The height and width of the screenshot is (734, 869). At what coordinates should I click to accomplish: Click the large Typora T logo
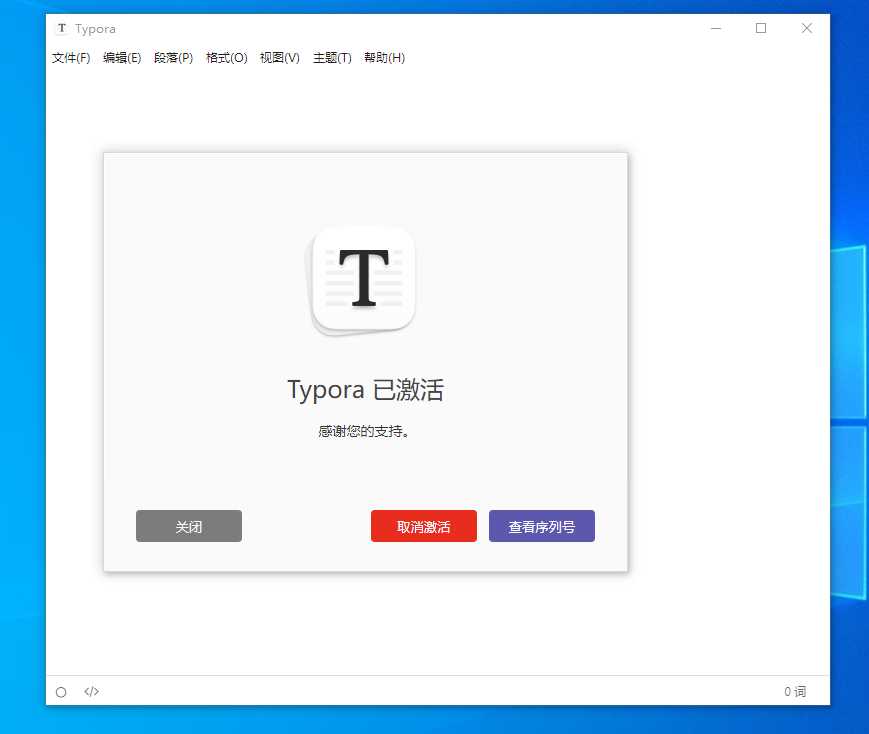click(363, 280)
